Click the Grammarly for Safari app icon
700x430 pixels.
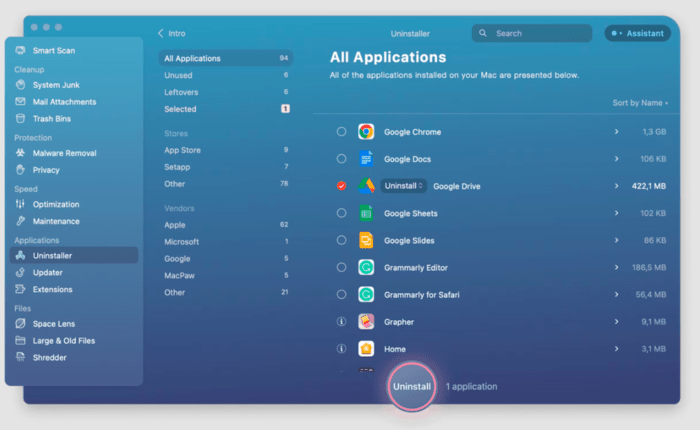tap(366, 295)
